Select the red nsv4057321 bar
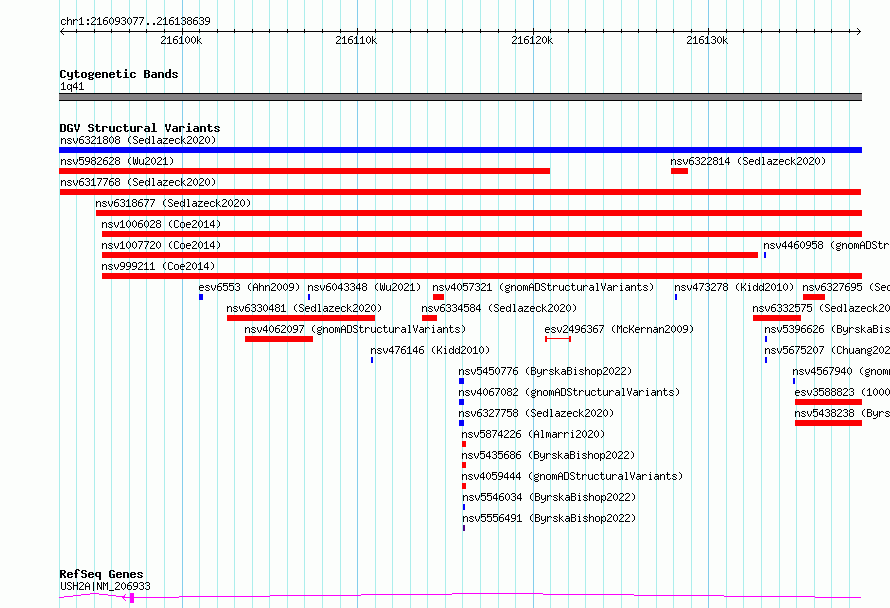Screen dimensions: 890x608 pos(438,297)
